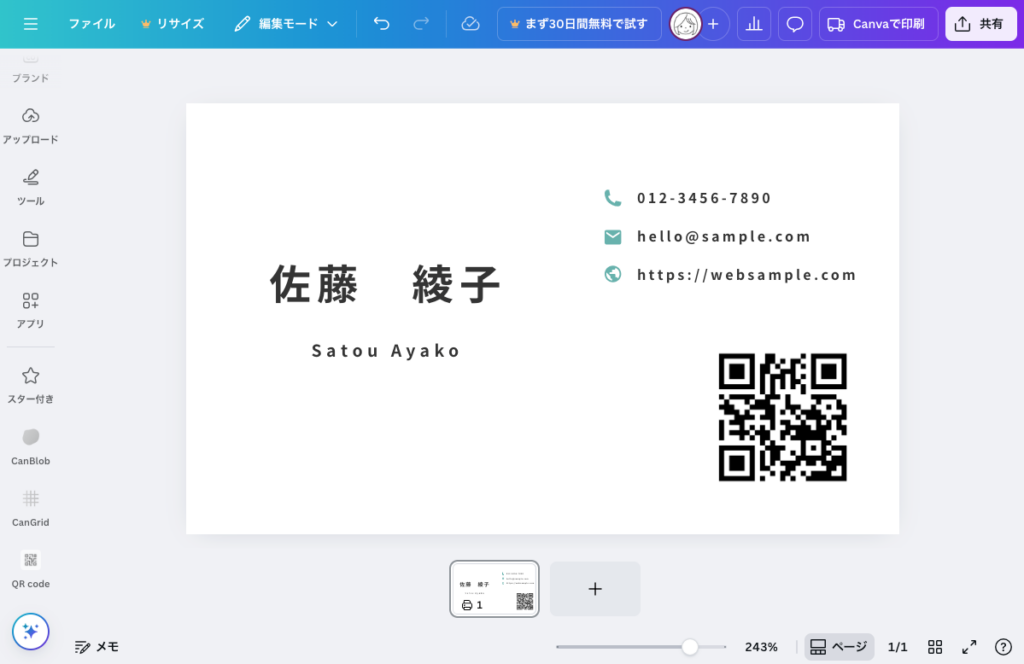The height and width of the screenshot is (664, 1024).
Task: Add a new page with plus tile
Action: coord(595,588)
